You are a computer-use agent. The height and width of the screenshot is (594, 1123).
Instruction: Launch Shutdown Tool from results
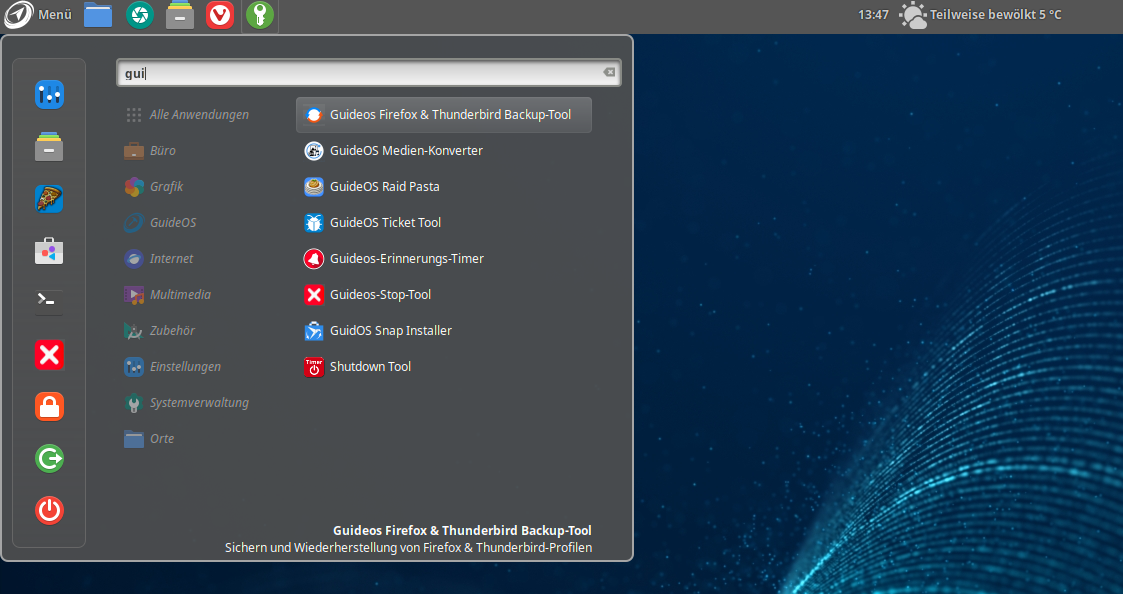(443, 366)
